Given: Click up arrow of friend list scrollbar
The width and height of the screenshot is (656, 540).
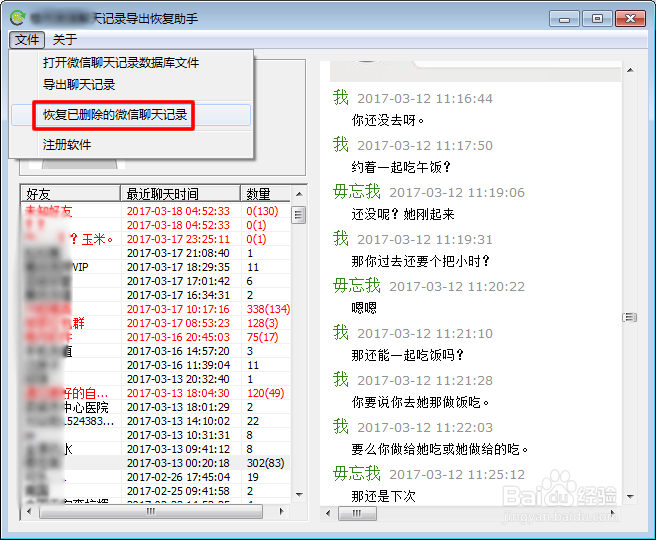Looking at the screenshot, I should coord(299,194).
